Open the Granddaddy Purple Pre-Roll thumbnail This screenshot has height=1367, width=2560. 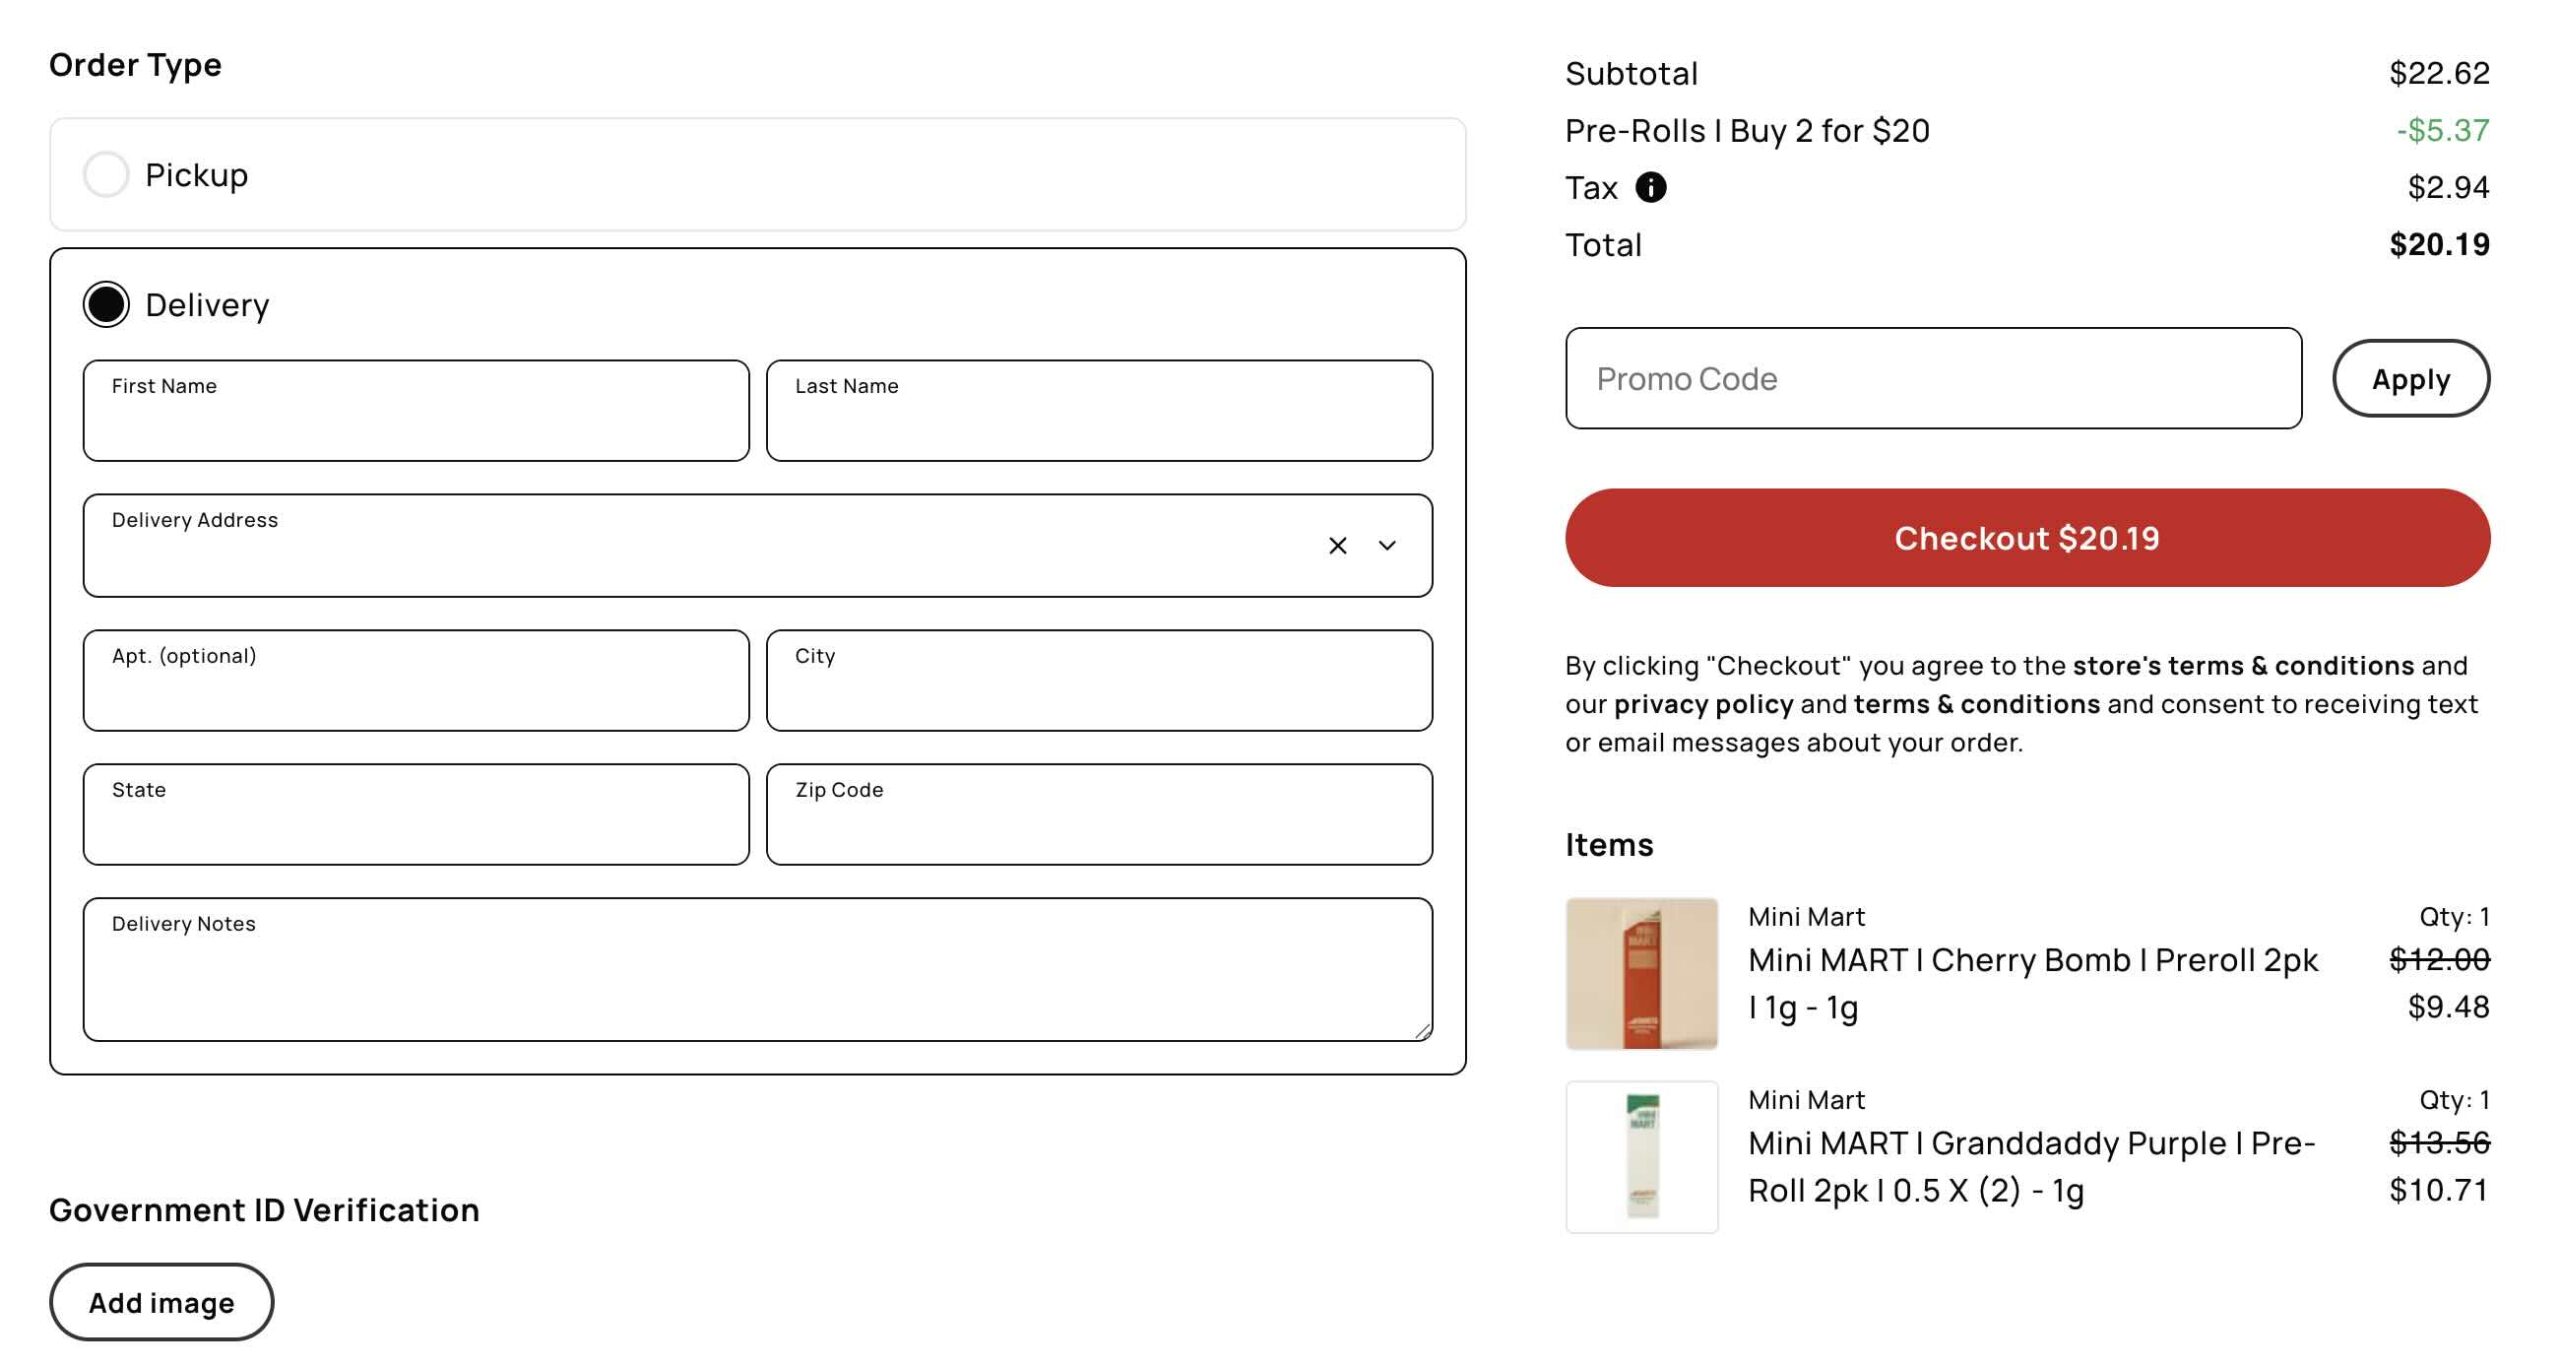pyautogui.click(x=1641, y=1156)
